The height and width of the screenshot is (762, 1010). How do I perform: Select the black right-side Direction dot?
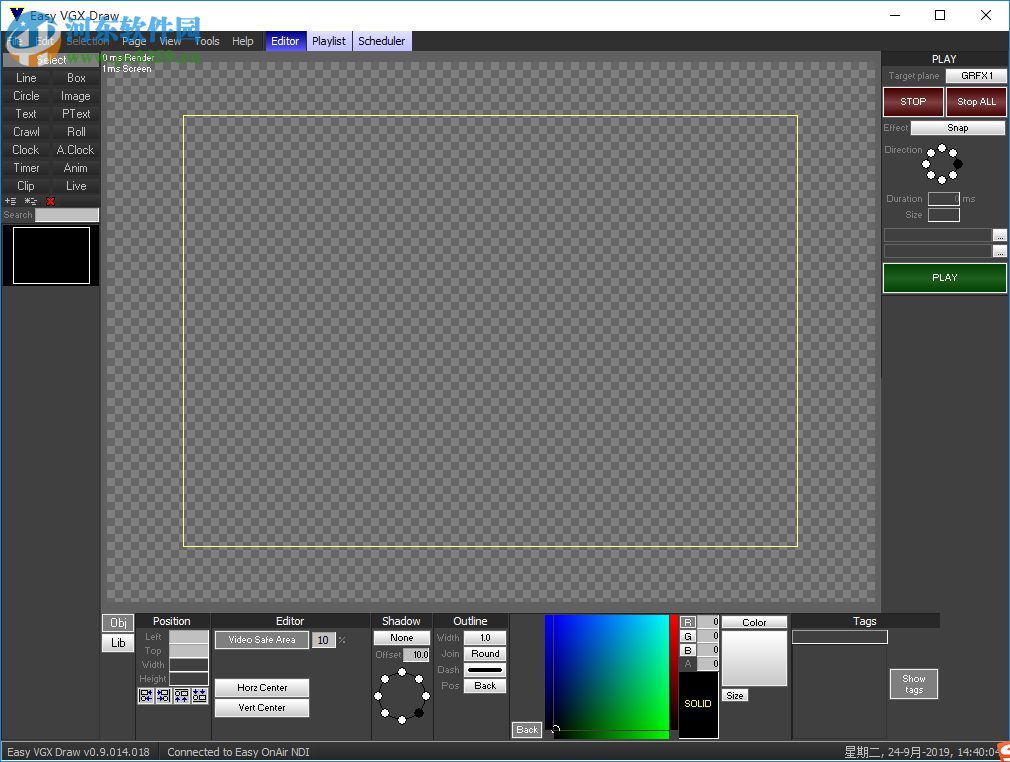pyautogui.click(x=958, y=164)
